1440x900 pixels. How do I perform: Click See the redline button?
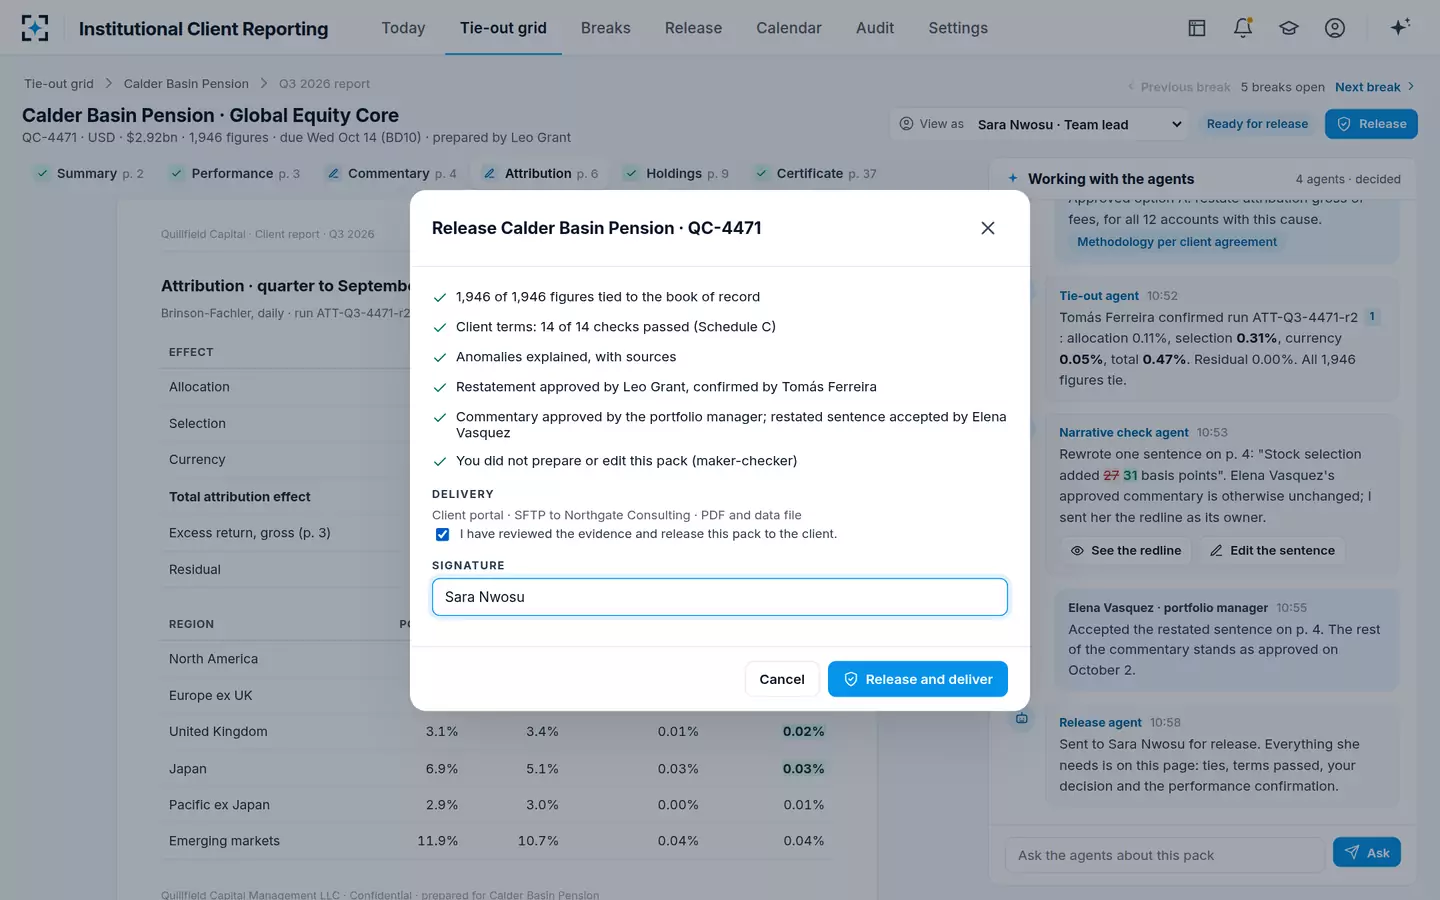(x=1126, y=550)
